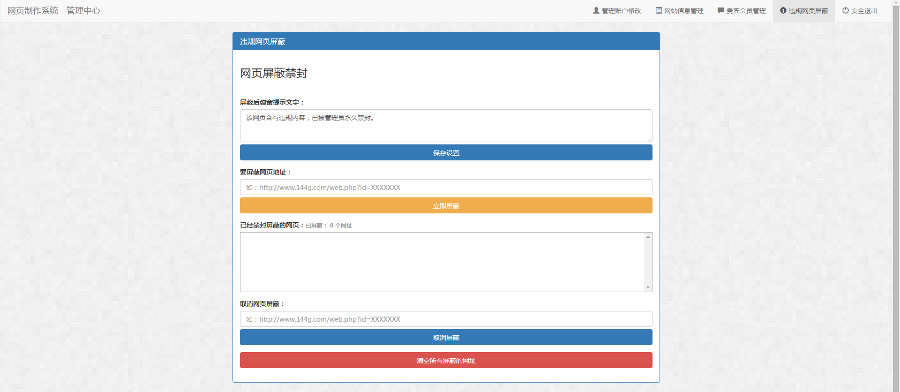Click the power icon beside 安全退出
900x392 pixels.
tap(845, 10)
